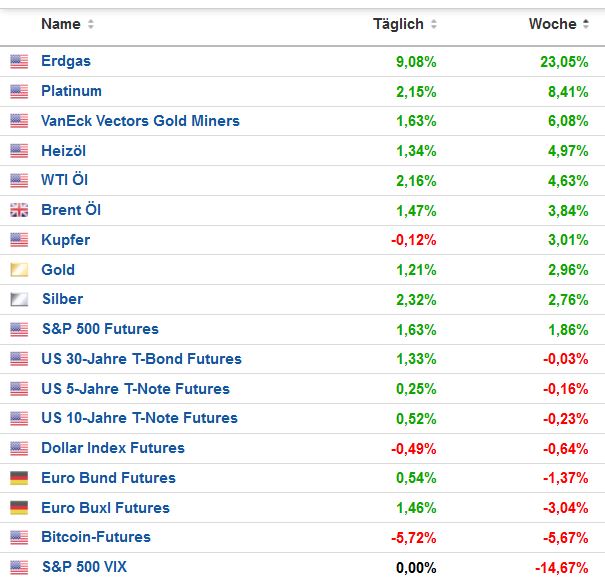Click the silver bar icon beside Silber
This screenshot has width=605, height=588.
click(19, 300)
